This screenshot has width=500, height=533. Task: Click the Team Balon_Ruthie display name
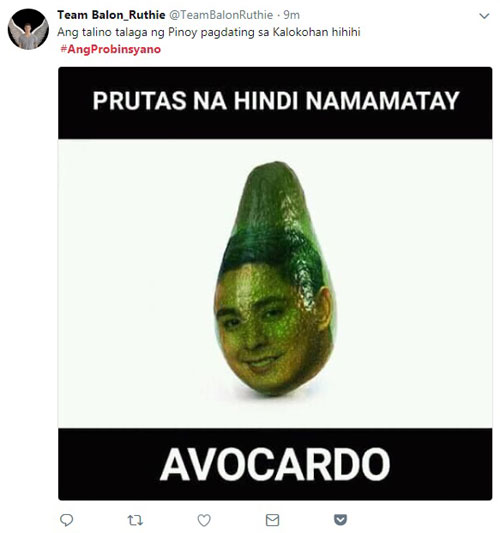click(111, 15)
